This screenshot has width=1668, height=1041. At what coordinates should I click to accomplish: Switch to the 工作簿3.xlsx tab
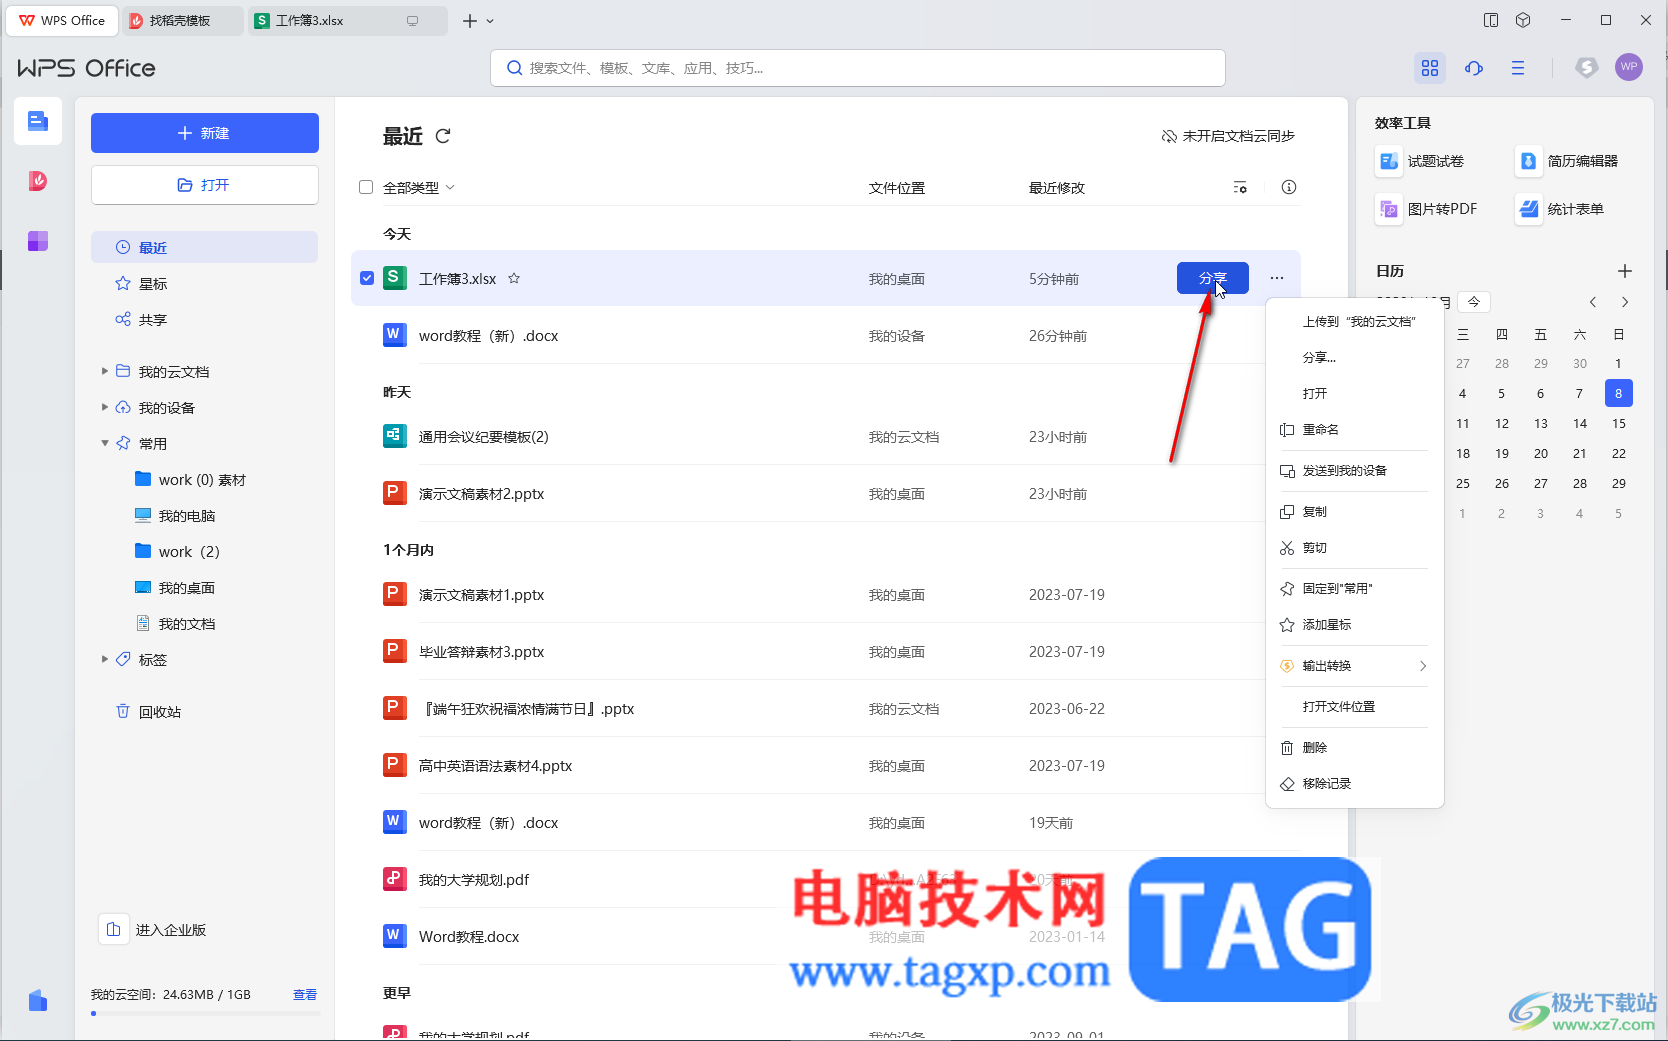[346, 21]
